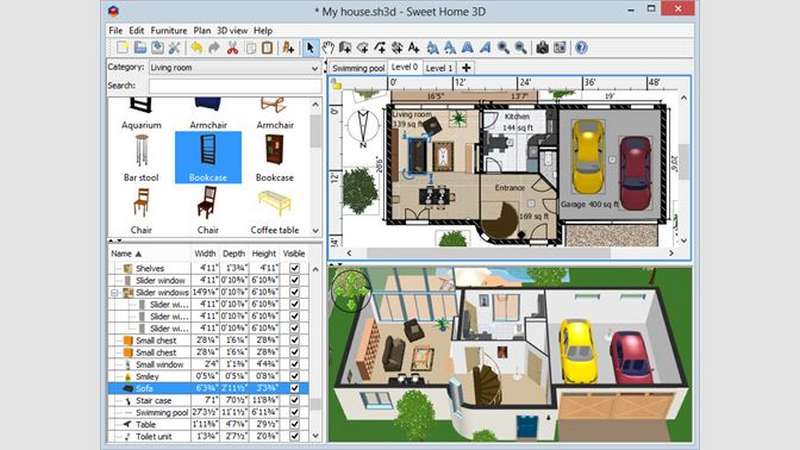
Task: Open Preferences using the tools icon
Action: tap(174, 48)
